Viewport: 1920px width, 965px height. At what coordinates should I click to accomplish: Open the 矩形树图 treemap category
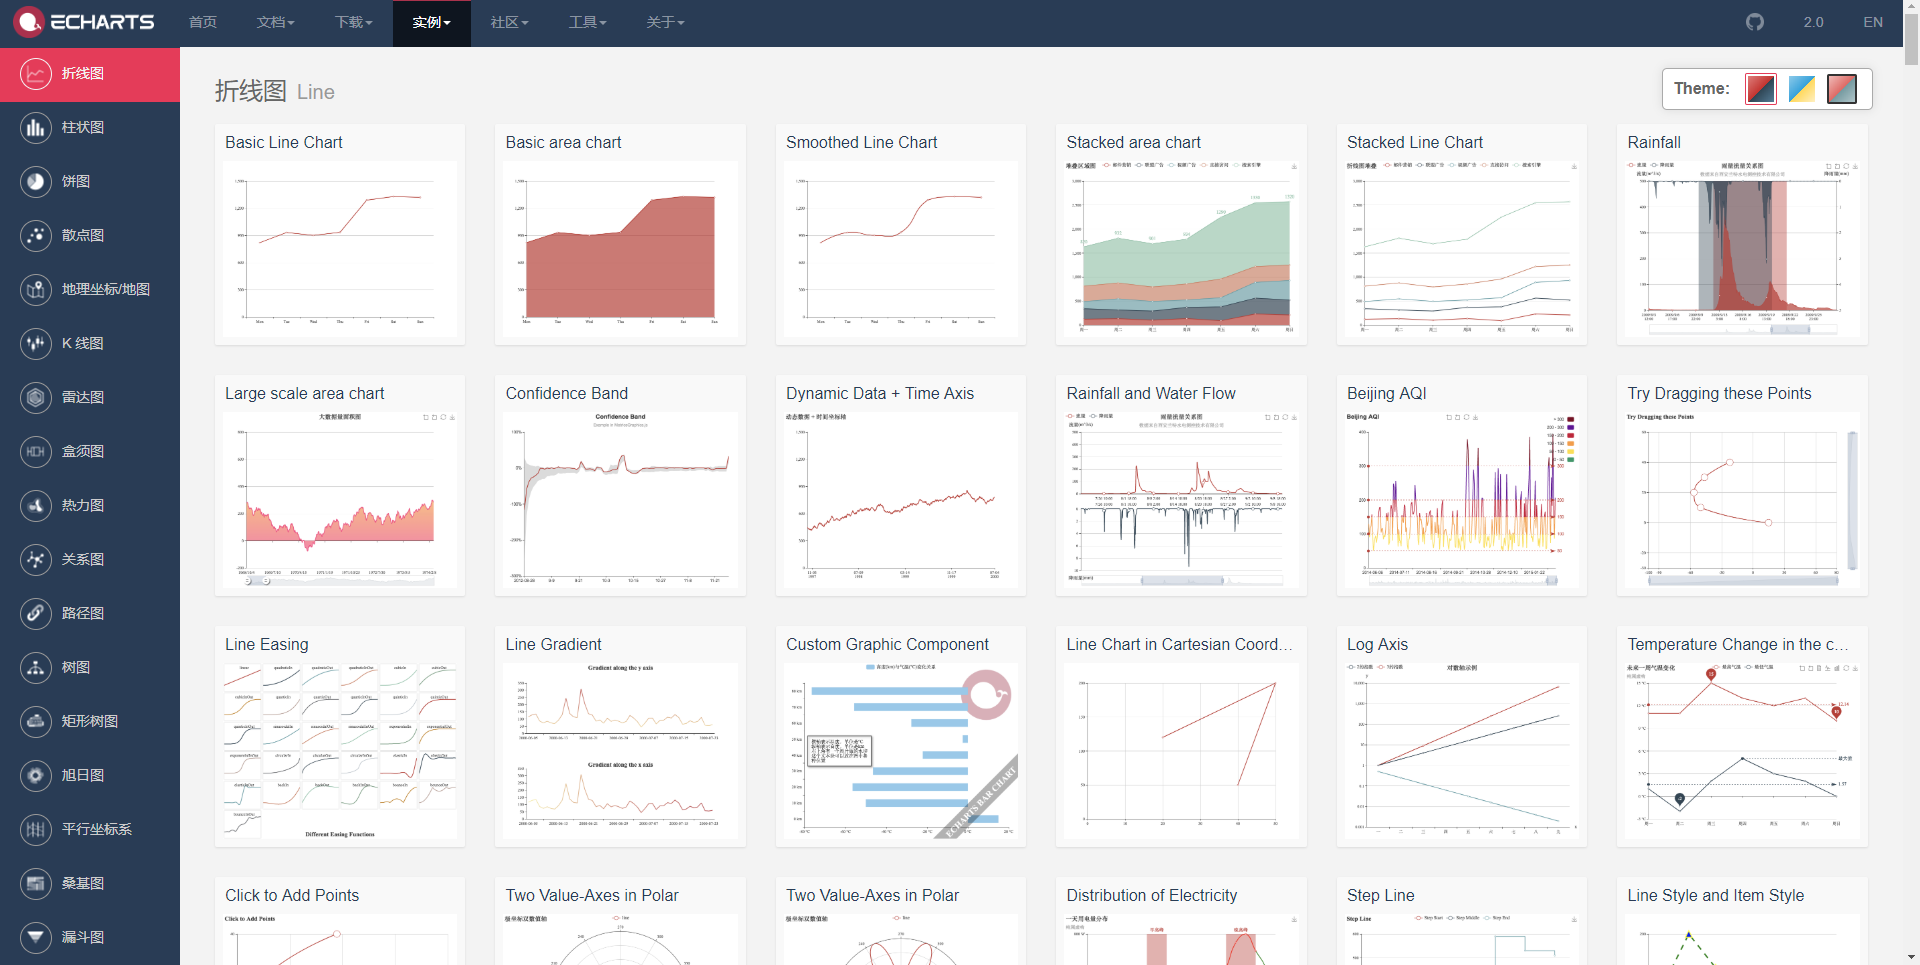90,722
